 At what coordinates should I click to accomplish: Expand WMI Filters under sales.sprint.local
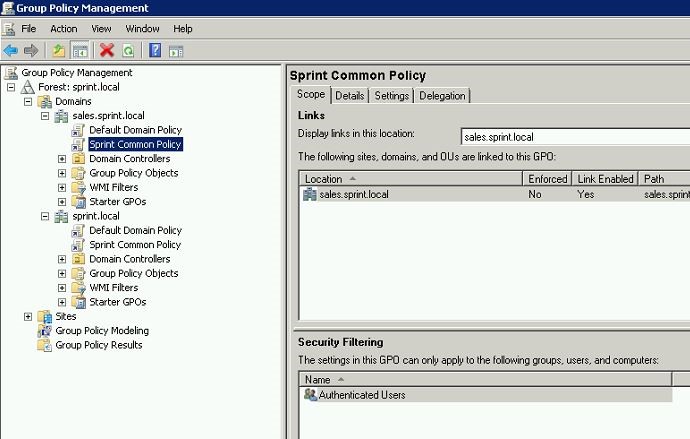[62, 188]
